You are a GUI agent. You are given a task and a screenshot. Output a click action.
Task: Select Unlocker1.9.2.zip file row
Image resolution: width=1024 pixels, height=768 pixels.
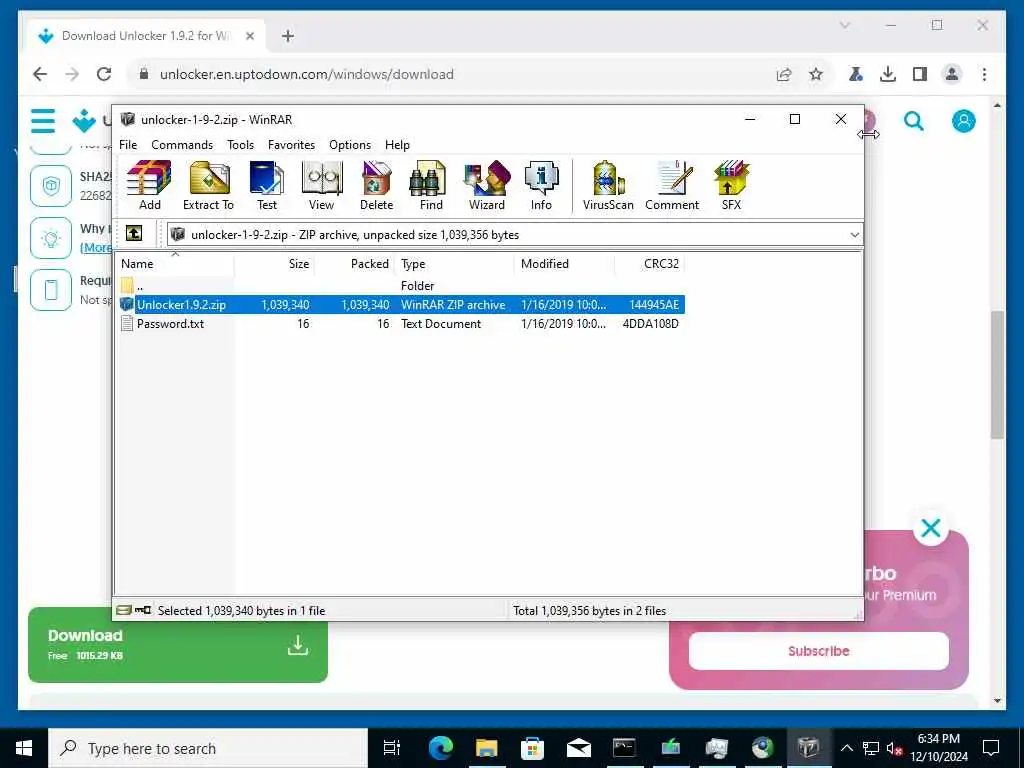pos(402,304)
